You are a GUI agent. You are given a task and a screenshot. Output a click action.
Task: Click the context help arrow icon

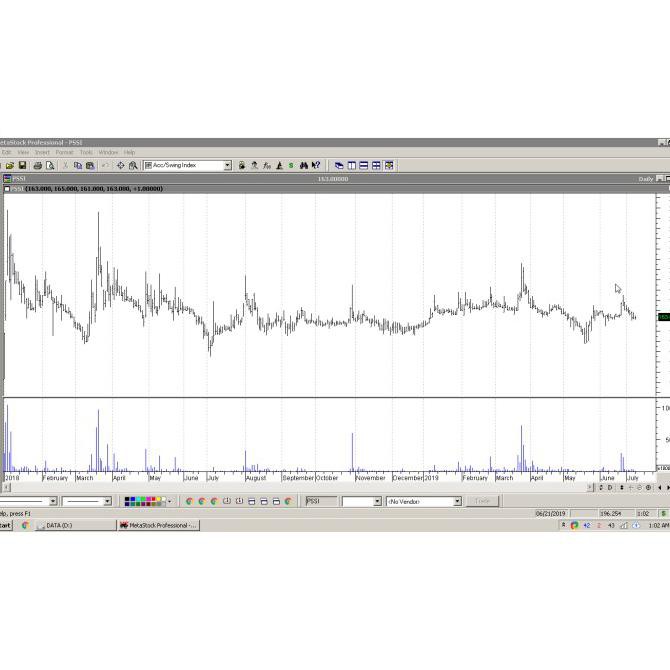[x=316, y=165]
